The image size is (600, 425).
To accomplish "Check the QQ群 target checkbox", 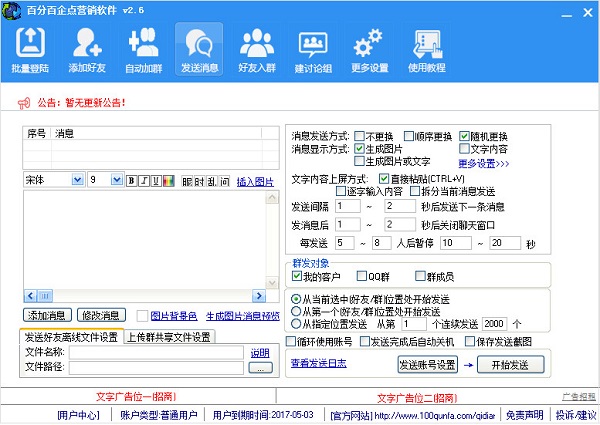I will coord(362,276).
